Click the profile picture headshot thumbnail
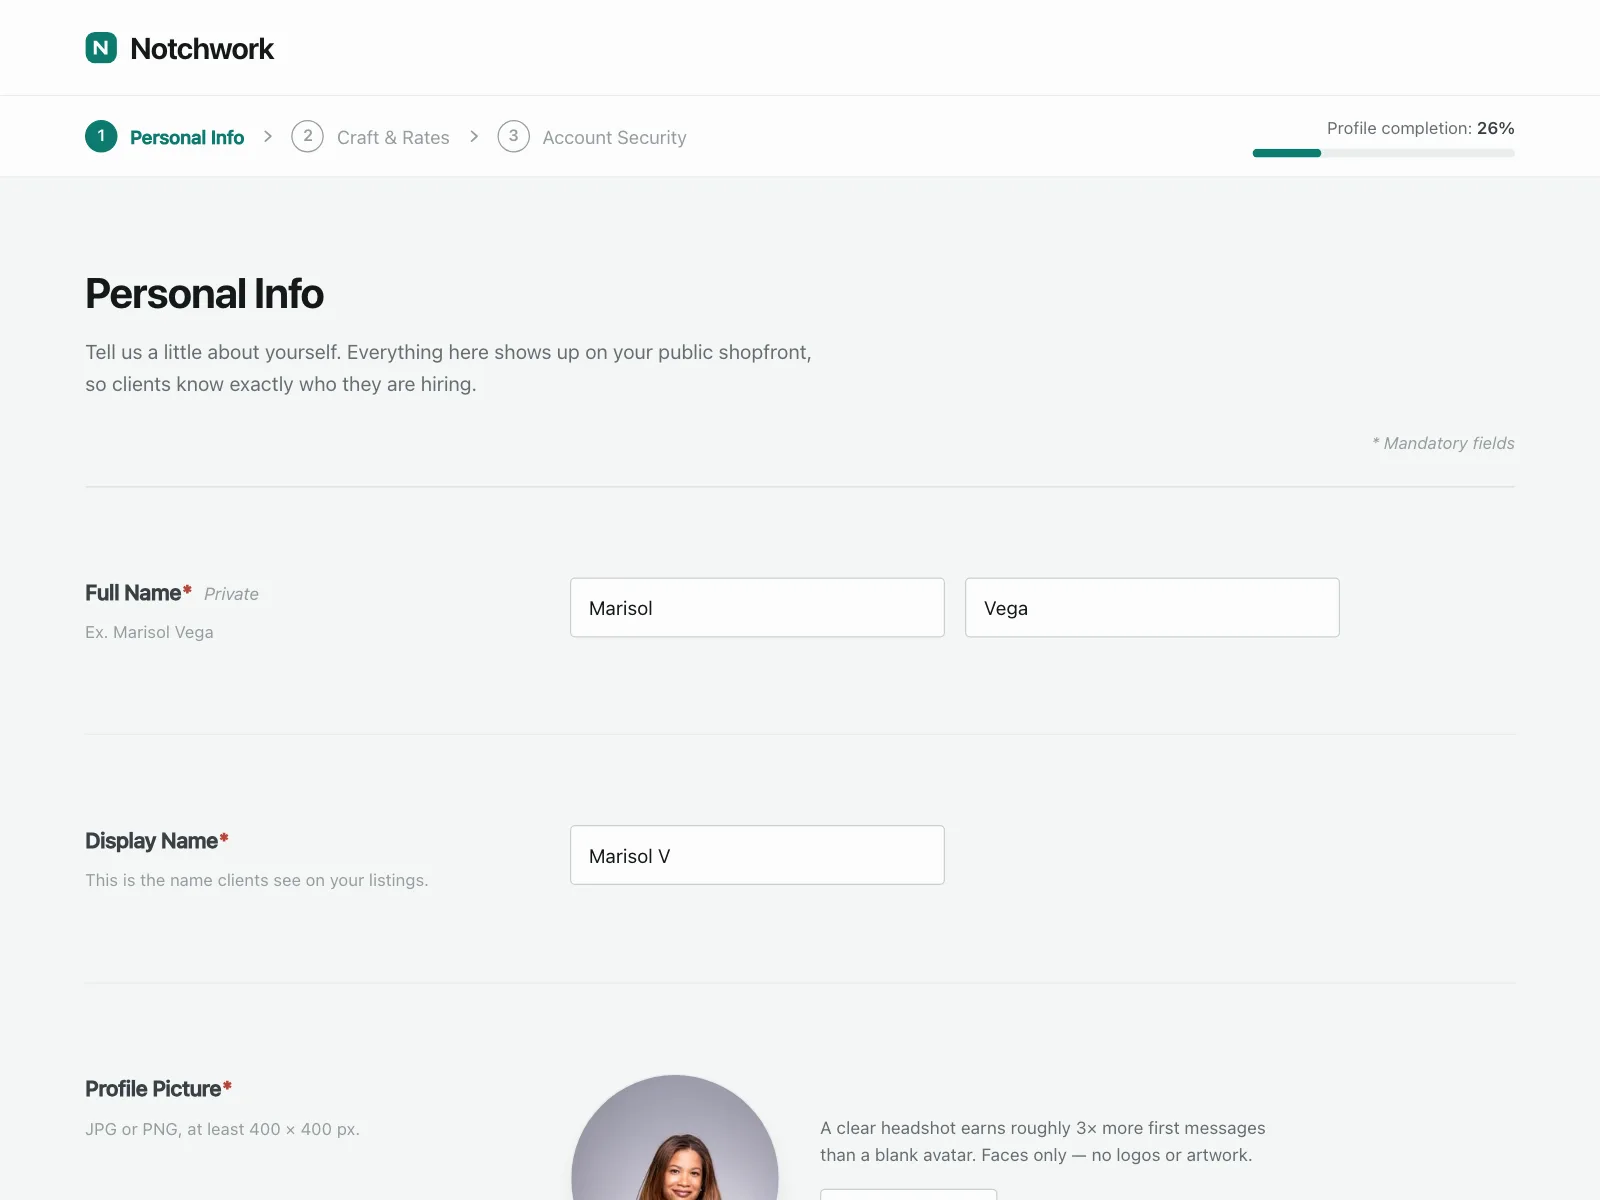The height and width of the screenshot is (1200, 1600). [x=675, y=1138]
